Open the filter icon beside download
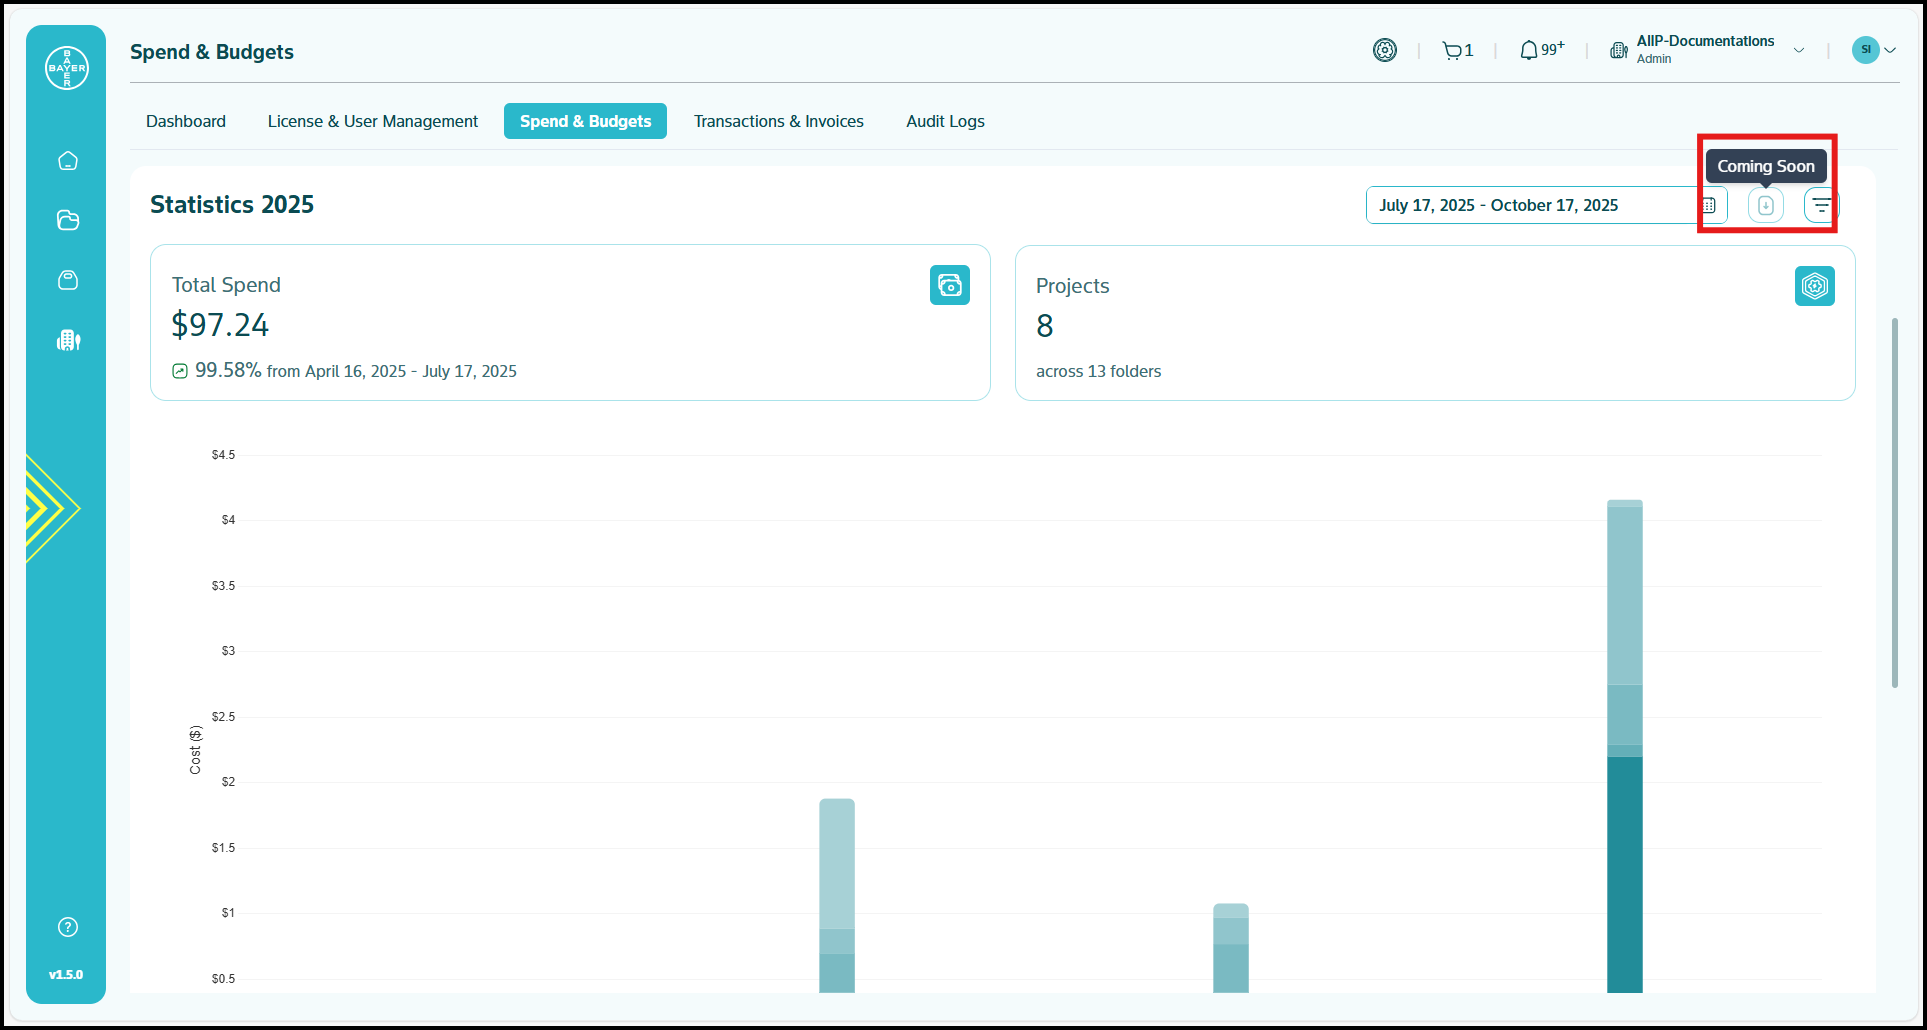1927x1030 pixels. coord(1821,205)
